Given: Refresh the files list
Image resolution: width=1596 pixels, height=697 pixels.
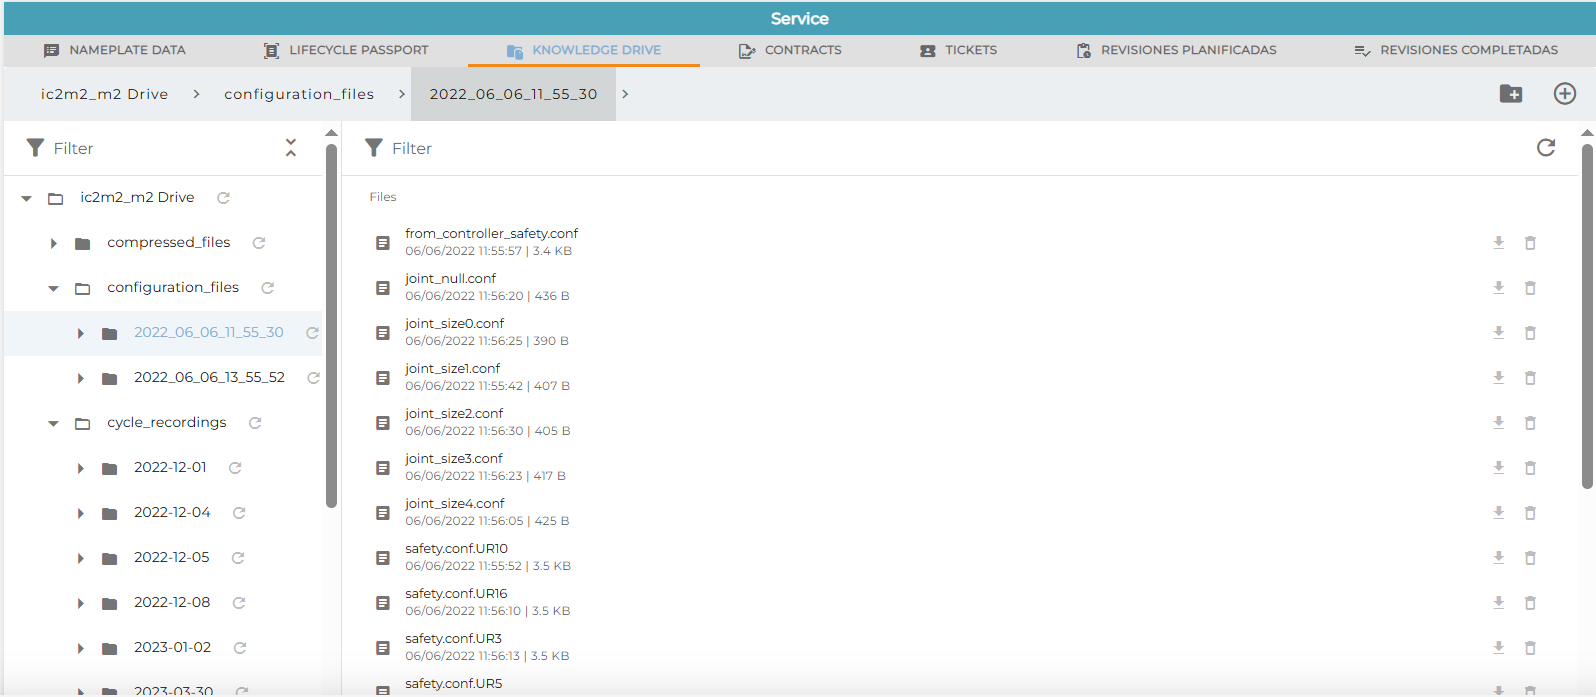Looking at the screenshot, I should [1546, 148].
